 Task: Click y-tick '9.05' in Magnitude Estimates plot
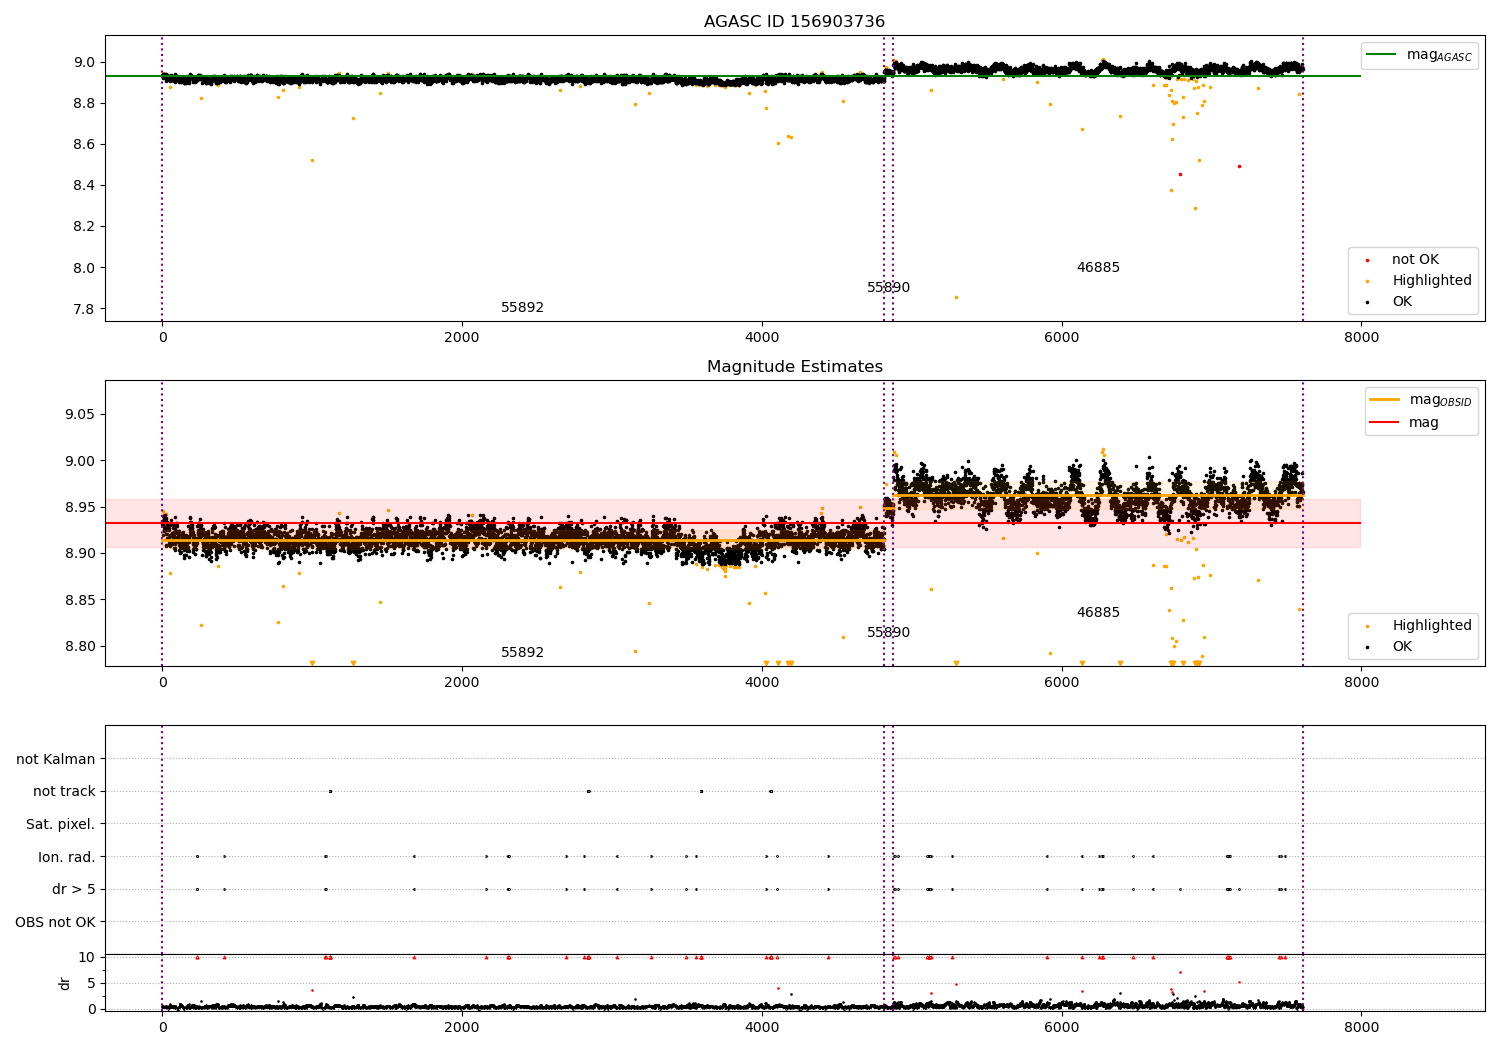(80, 415)
